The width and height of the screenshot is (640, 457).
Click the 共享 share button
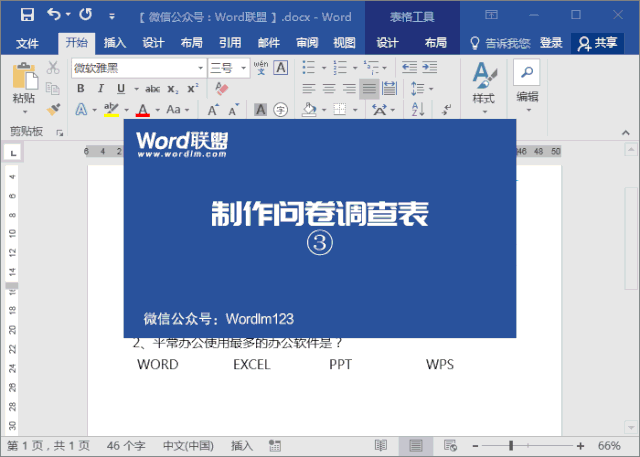point(598,43)
